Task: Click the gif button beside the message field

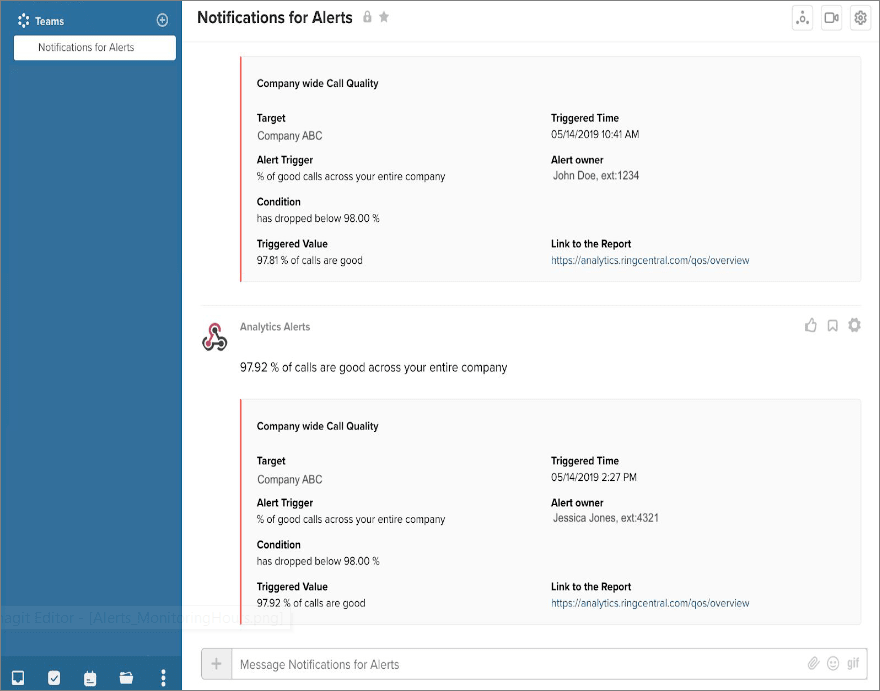Action: (x=852, y=663)
